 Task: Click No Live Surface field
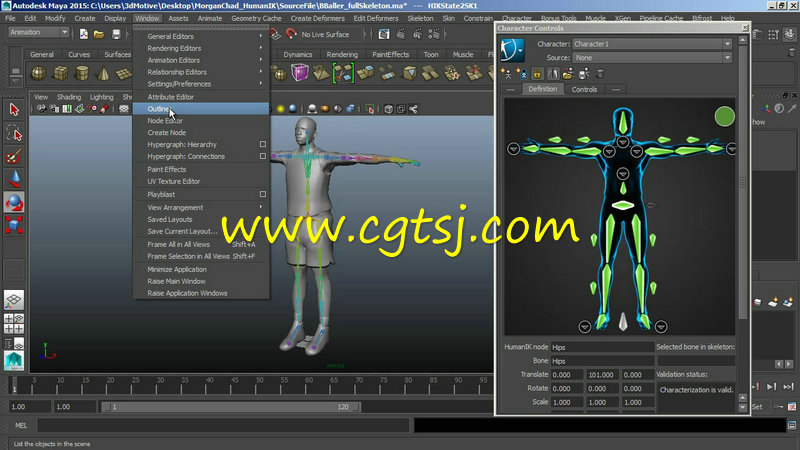coord(325,35)
